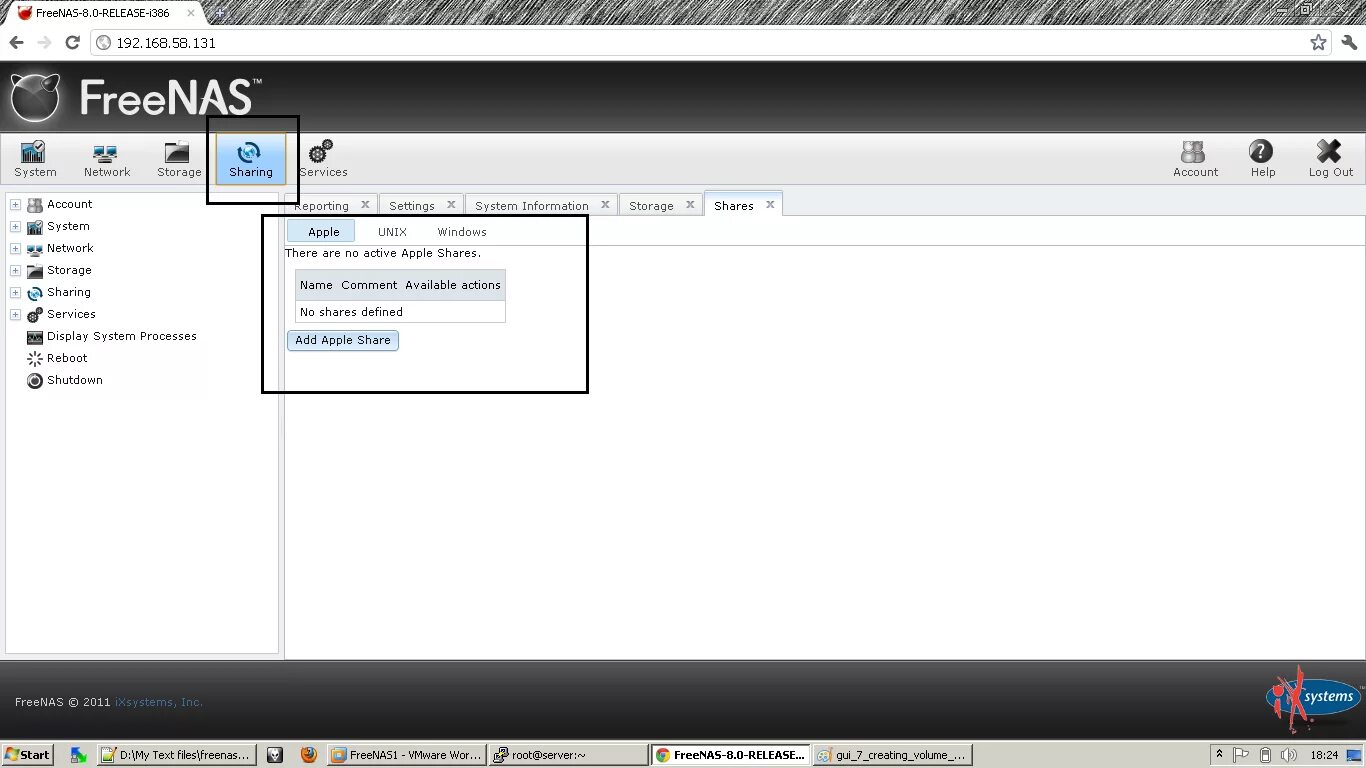Open the FreeNAS1 VMware Workstation taskbar item
The width and height of the screenshot is (1366, 768).
click(406, 755)
